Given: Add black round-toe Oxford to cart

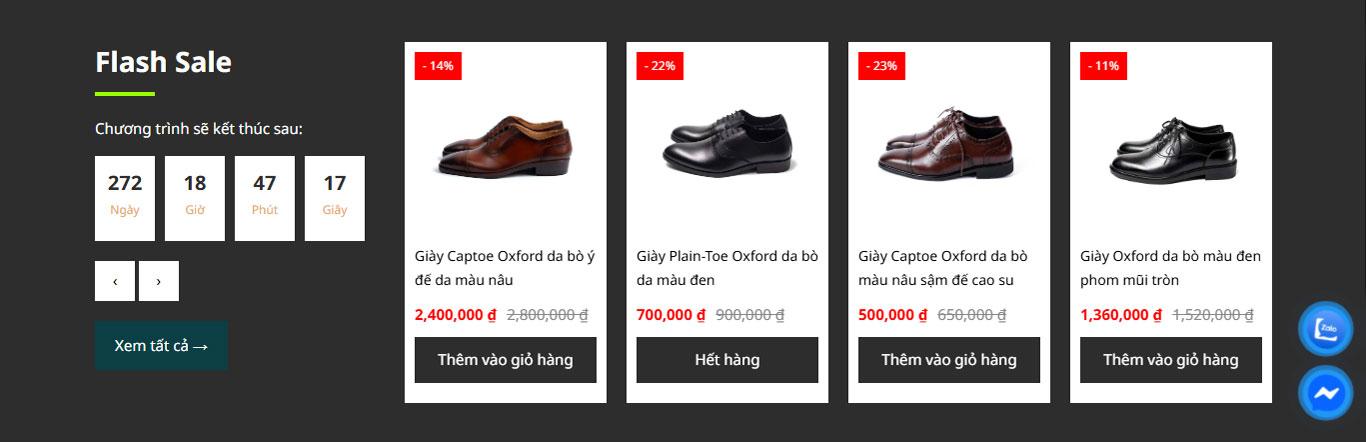Looking at the screenshot, I should pyautogui.click(x=1170, y=360).
